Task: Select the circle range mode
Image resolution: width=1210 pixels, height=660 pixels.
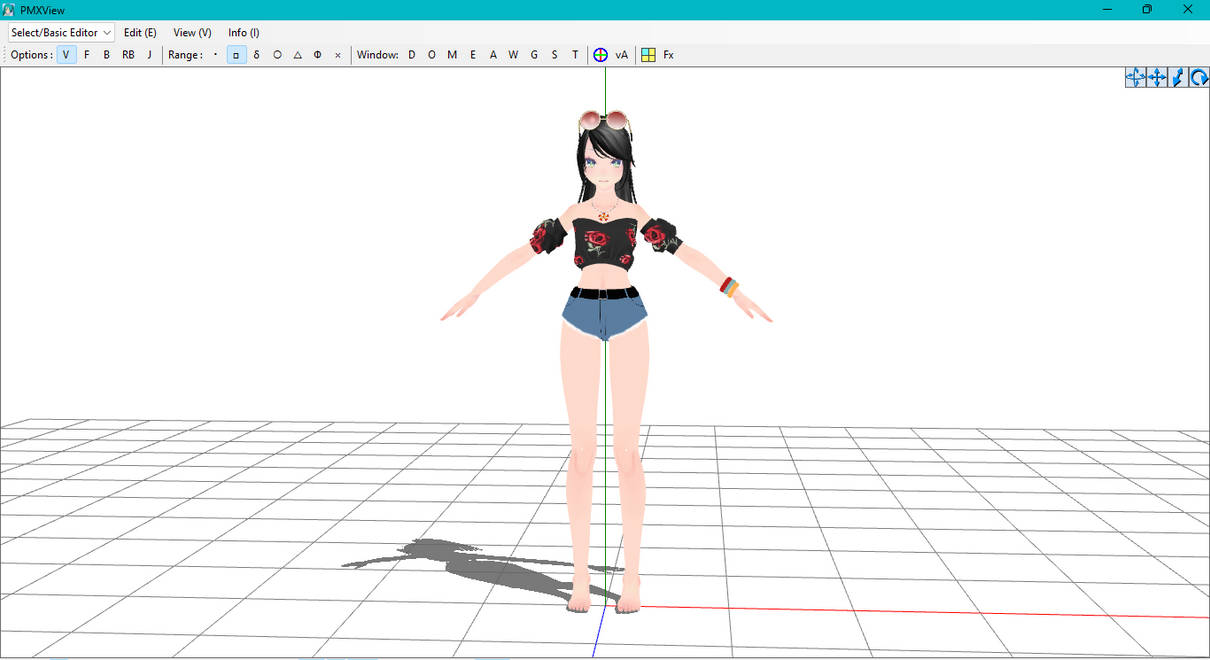Action: point(277,55)
